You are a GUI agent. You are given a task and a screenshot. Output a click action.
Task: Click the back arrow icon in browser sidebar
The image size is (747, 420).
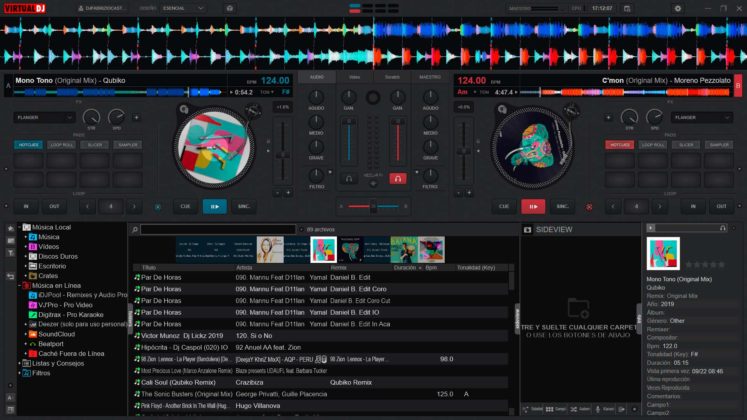10,276
